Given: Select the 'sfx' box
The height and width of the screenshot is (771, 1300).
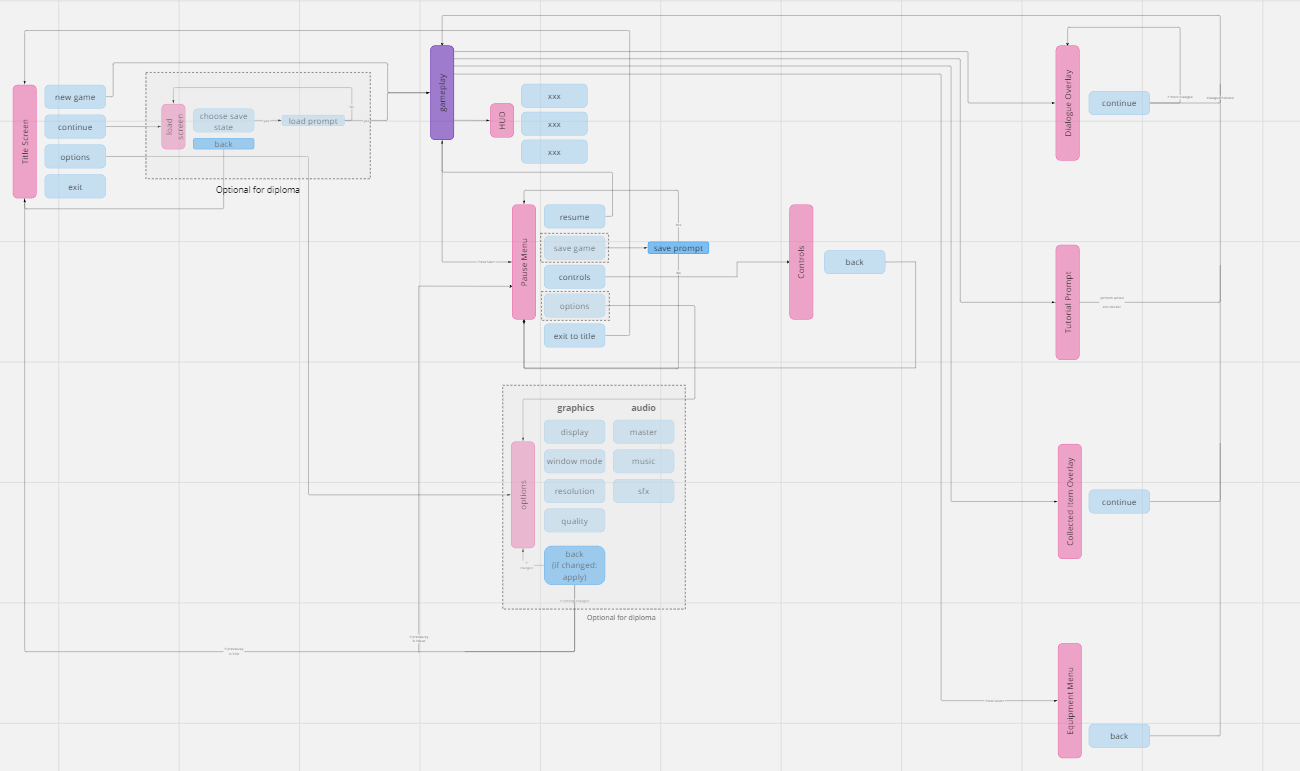Looking at the screenshot, I should (644, 491).
